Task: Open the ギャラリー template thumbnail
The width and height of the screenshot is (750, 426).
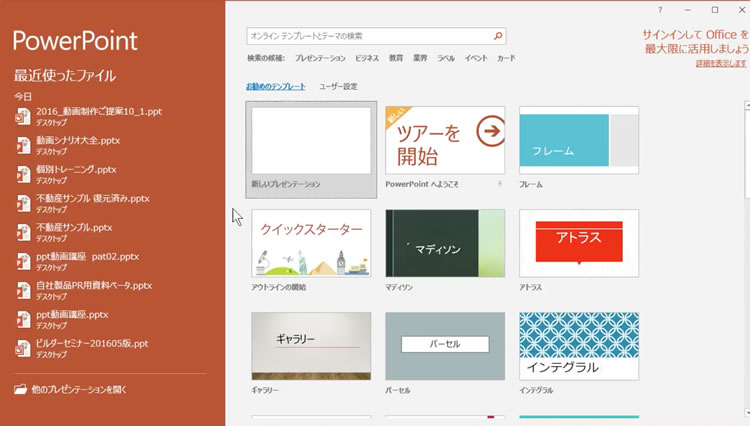Action: [311, 346]
